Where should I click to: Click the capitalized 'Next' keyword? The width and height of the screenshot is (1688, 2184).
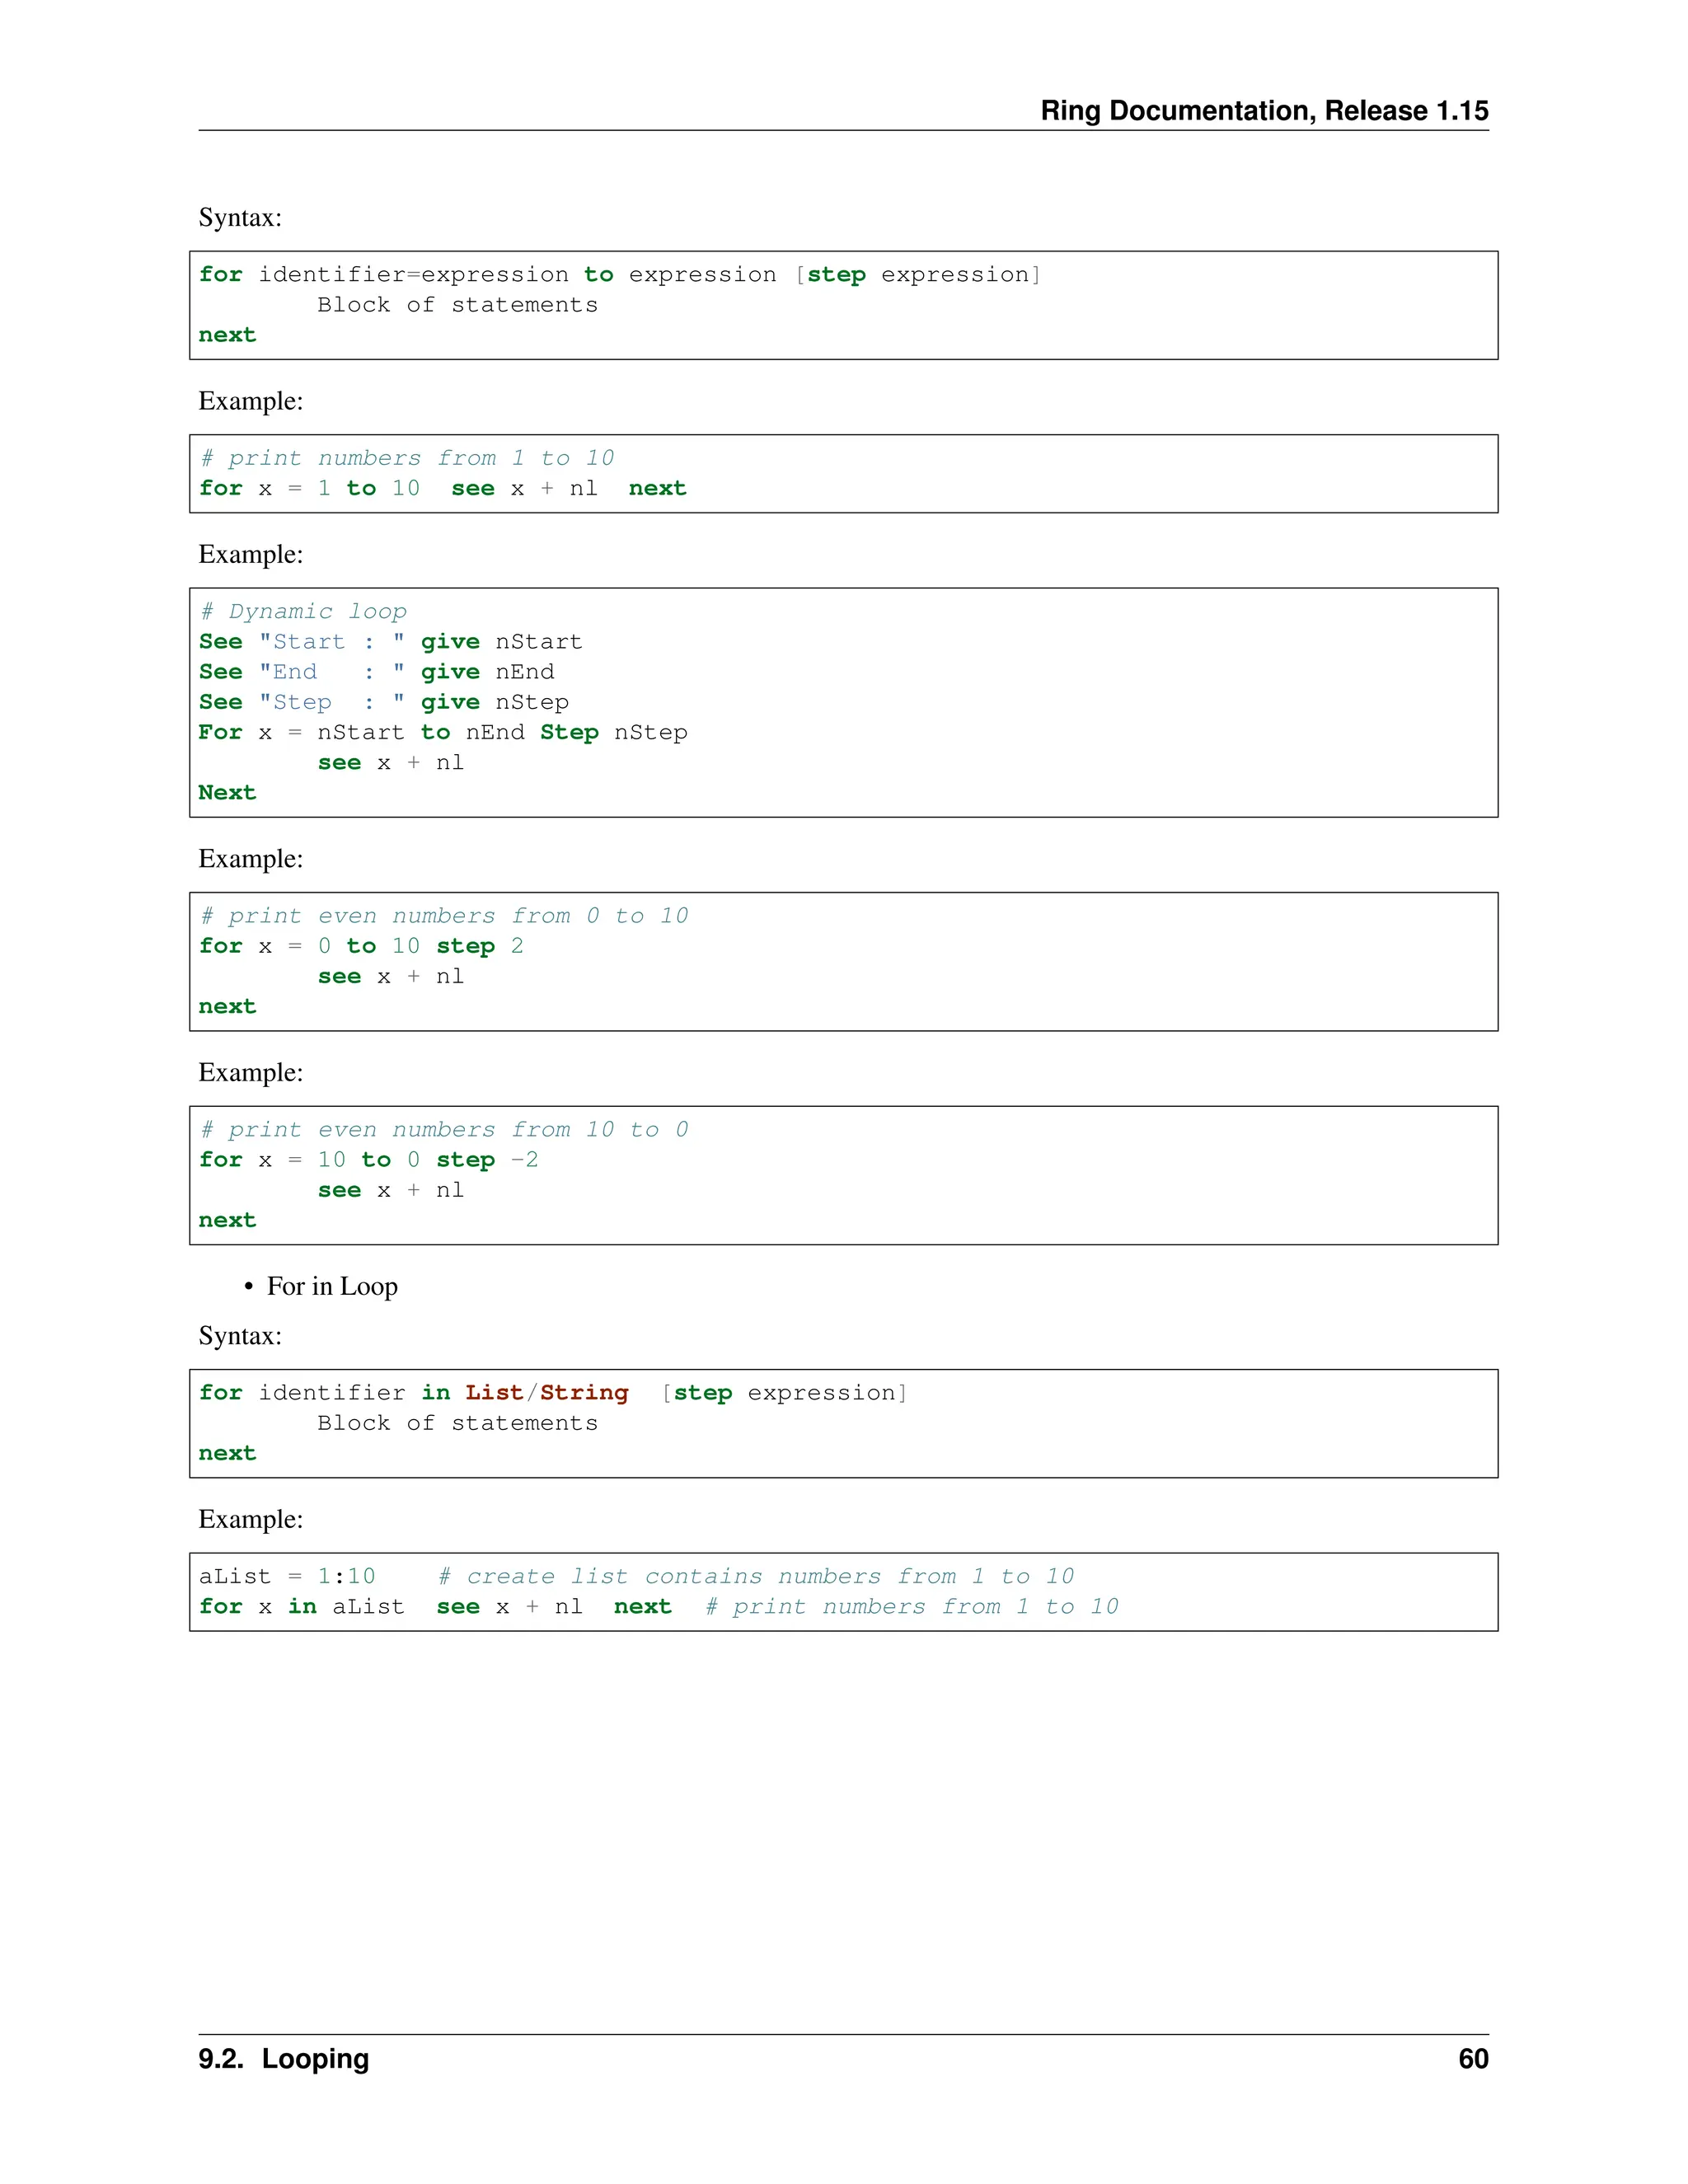click(227, 792)
